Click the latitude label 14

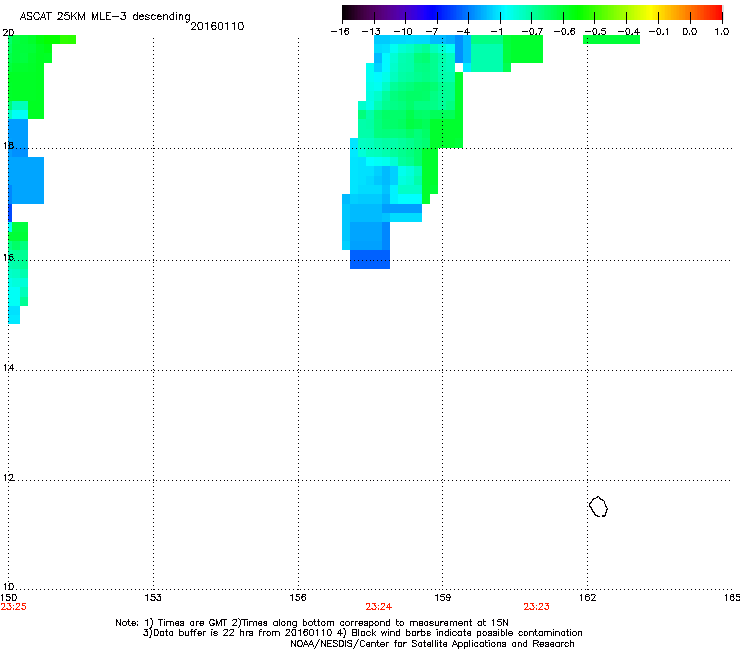8,367
